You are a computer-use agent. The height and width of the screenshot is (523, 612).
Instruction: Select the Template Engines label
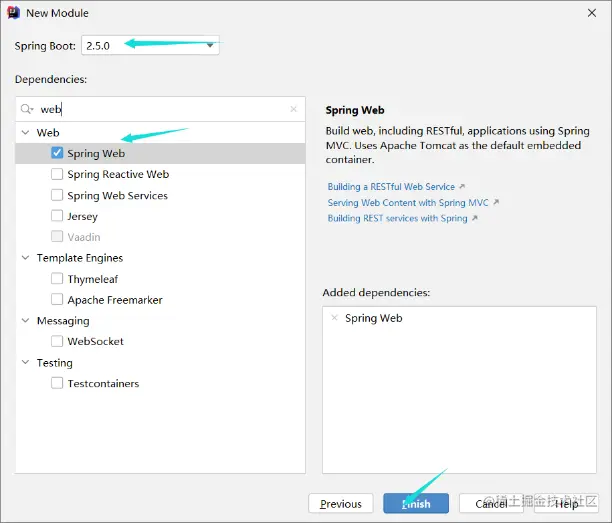[80, 258]
